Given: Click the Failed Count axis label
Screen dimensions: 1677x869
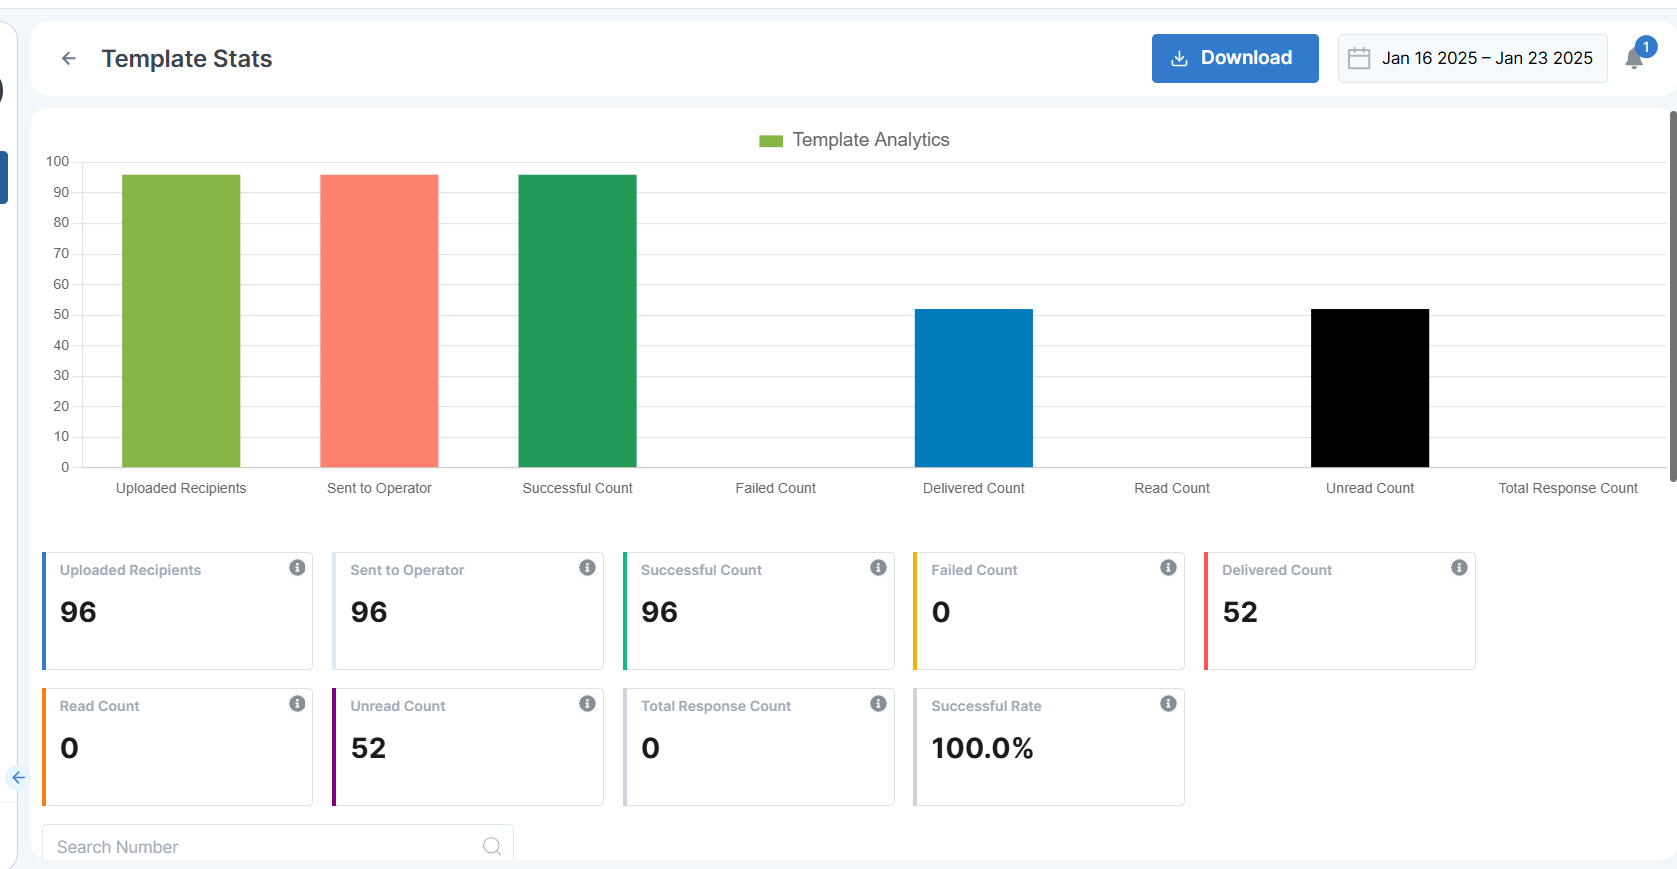Looking at the screenshot, I should point(776,488).
